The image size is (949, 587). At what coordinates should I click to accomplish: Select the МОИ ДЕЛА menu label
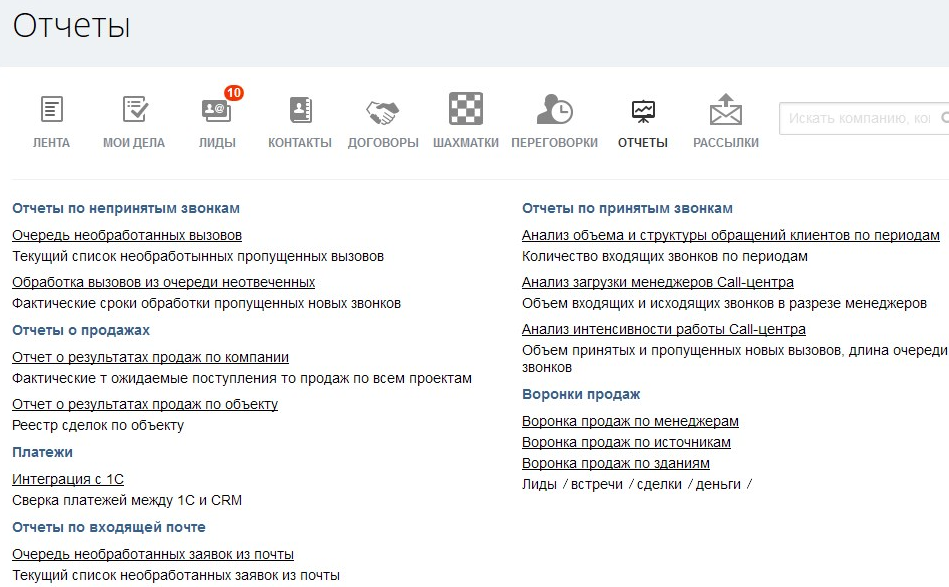click(134, 143)
